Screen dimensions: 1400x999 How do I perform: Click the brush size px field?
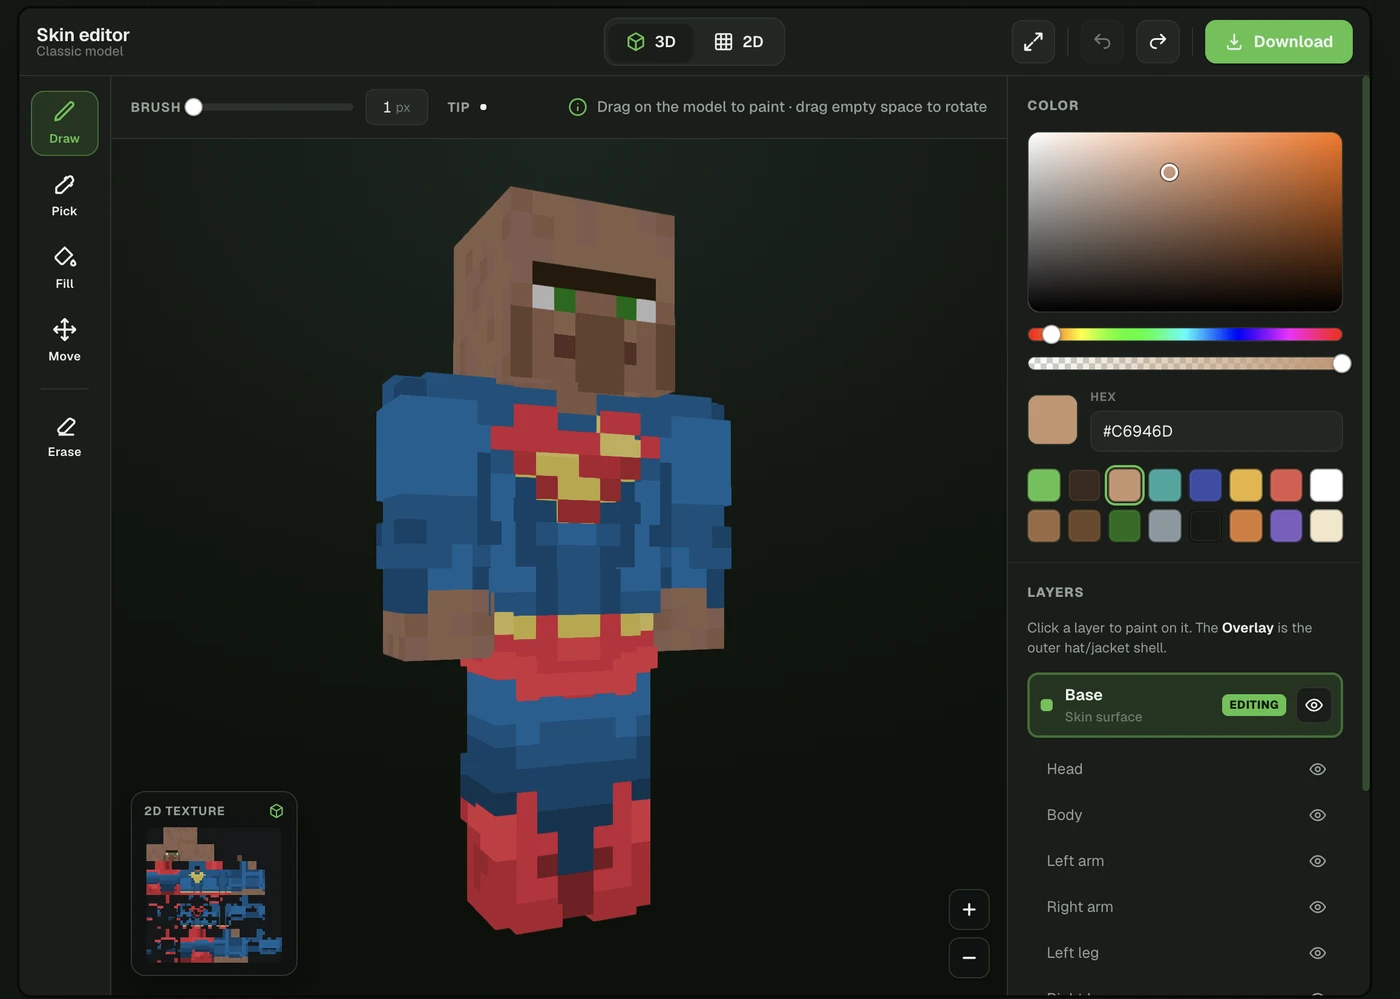coord(397,107)
